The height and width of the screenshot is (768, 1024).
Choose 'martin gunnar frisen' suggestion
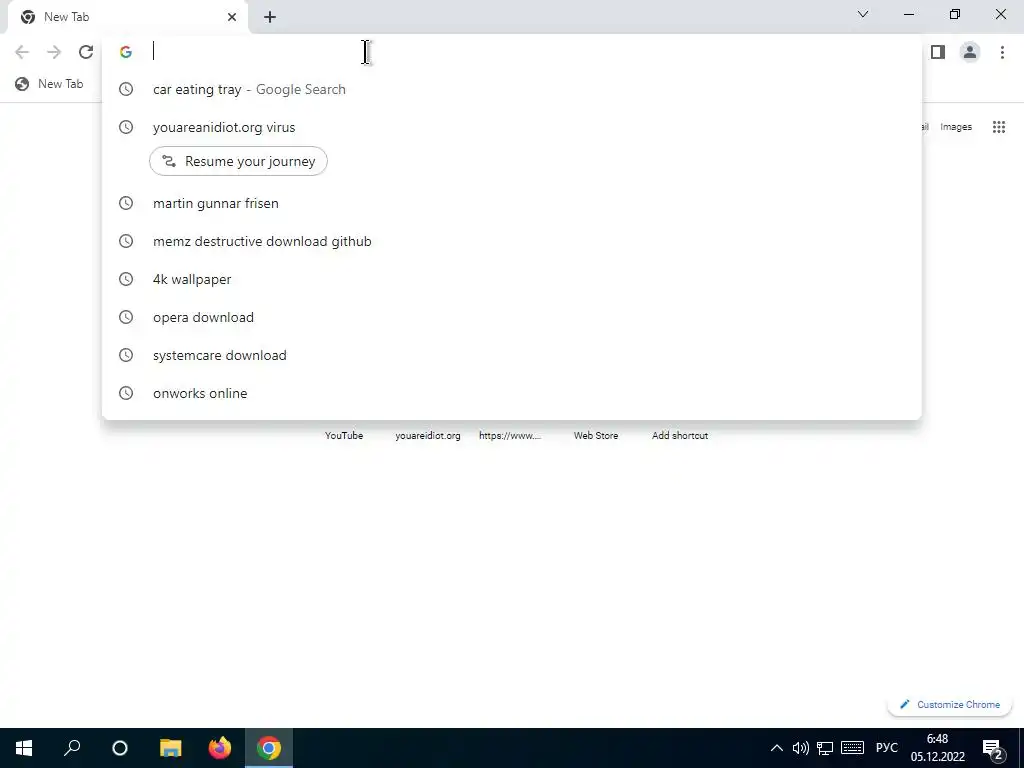pos(511,203)
